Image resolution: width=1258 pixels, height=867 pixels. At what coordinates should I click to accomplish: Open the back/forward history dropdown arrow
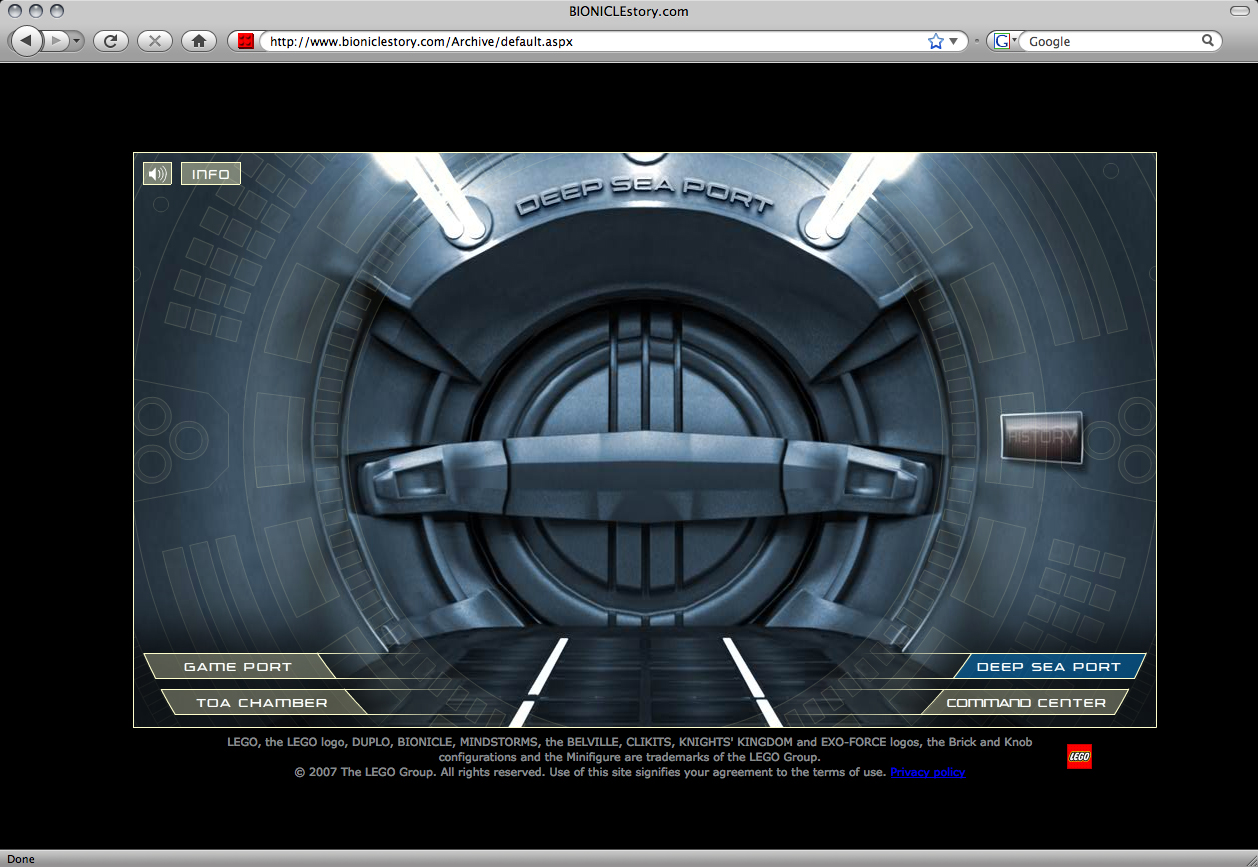pyautogui.click(x=77, y=41)
